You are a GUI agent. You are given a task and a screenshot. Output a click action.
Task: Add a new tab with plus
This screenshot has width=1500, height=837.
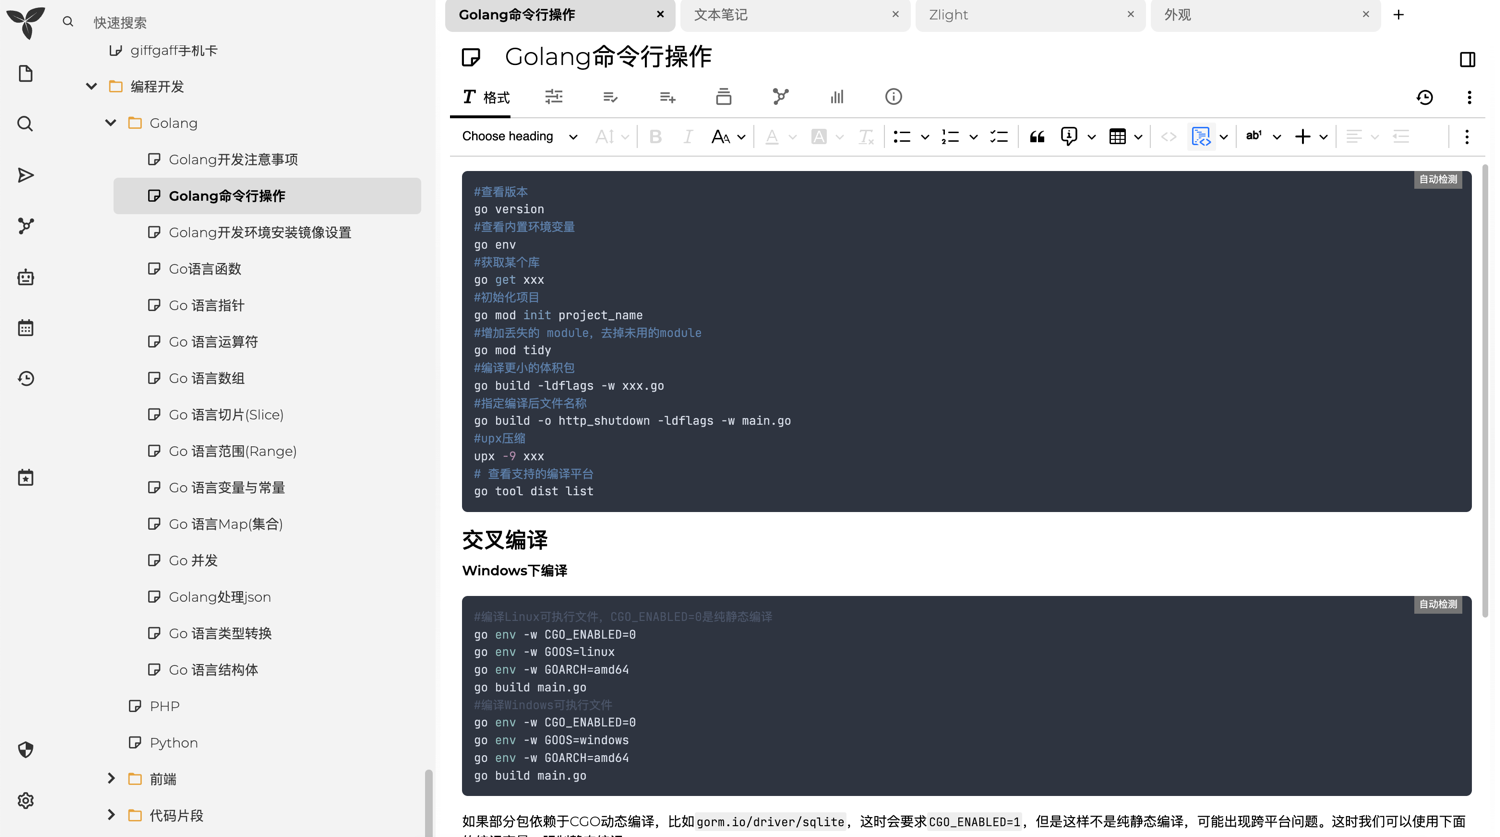coord(1398,15)
